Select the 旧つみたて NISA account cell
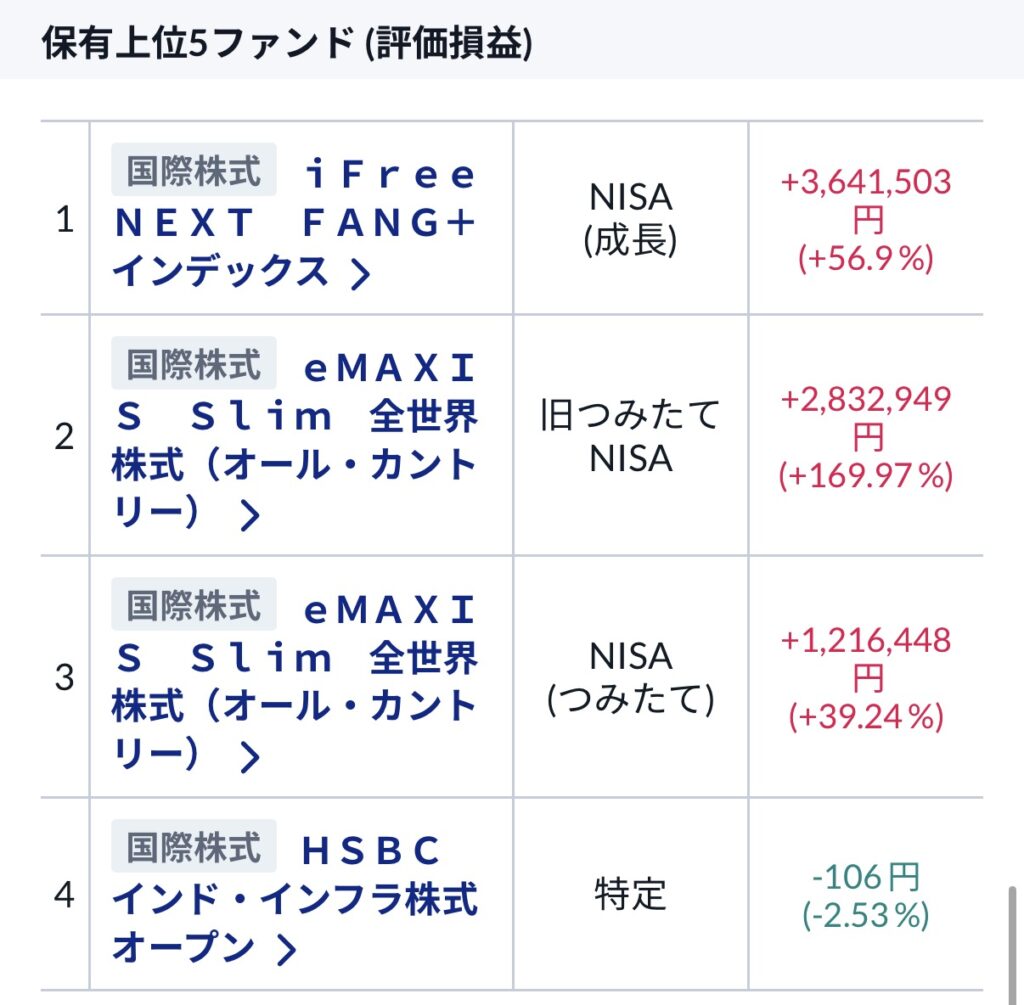Image resolution: width=1024 pixels, height=1005 pixels. click(x=630, y=436)
